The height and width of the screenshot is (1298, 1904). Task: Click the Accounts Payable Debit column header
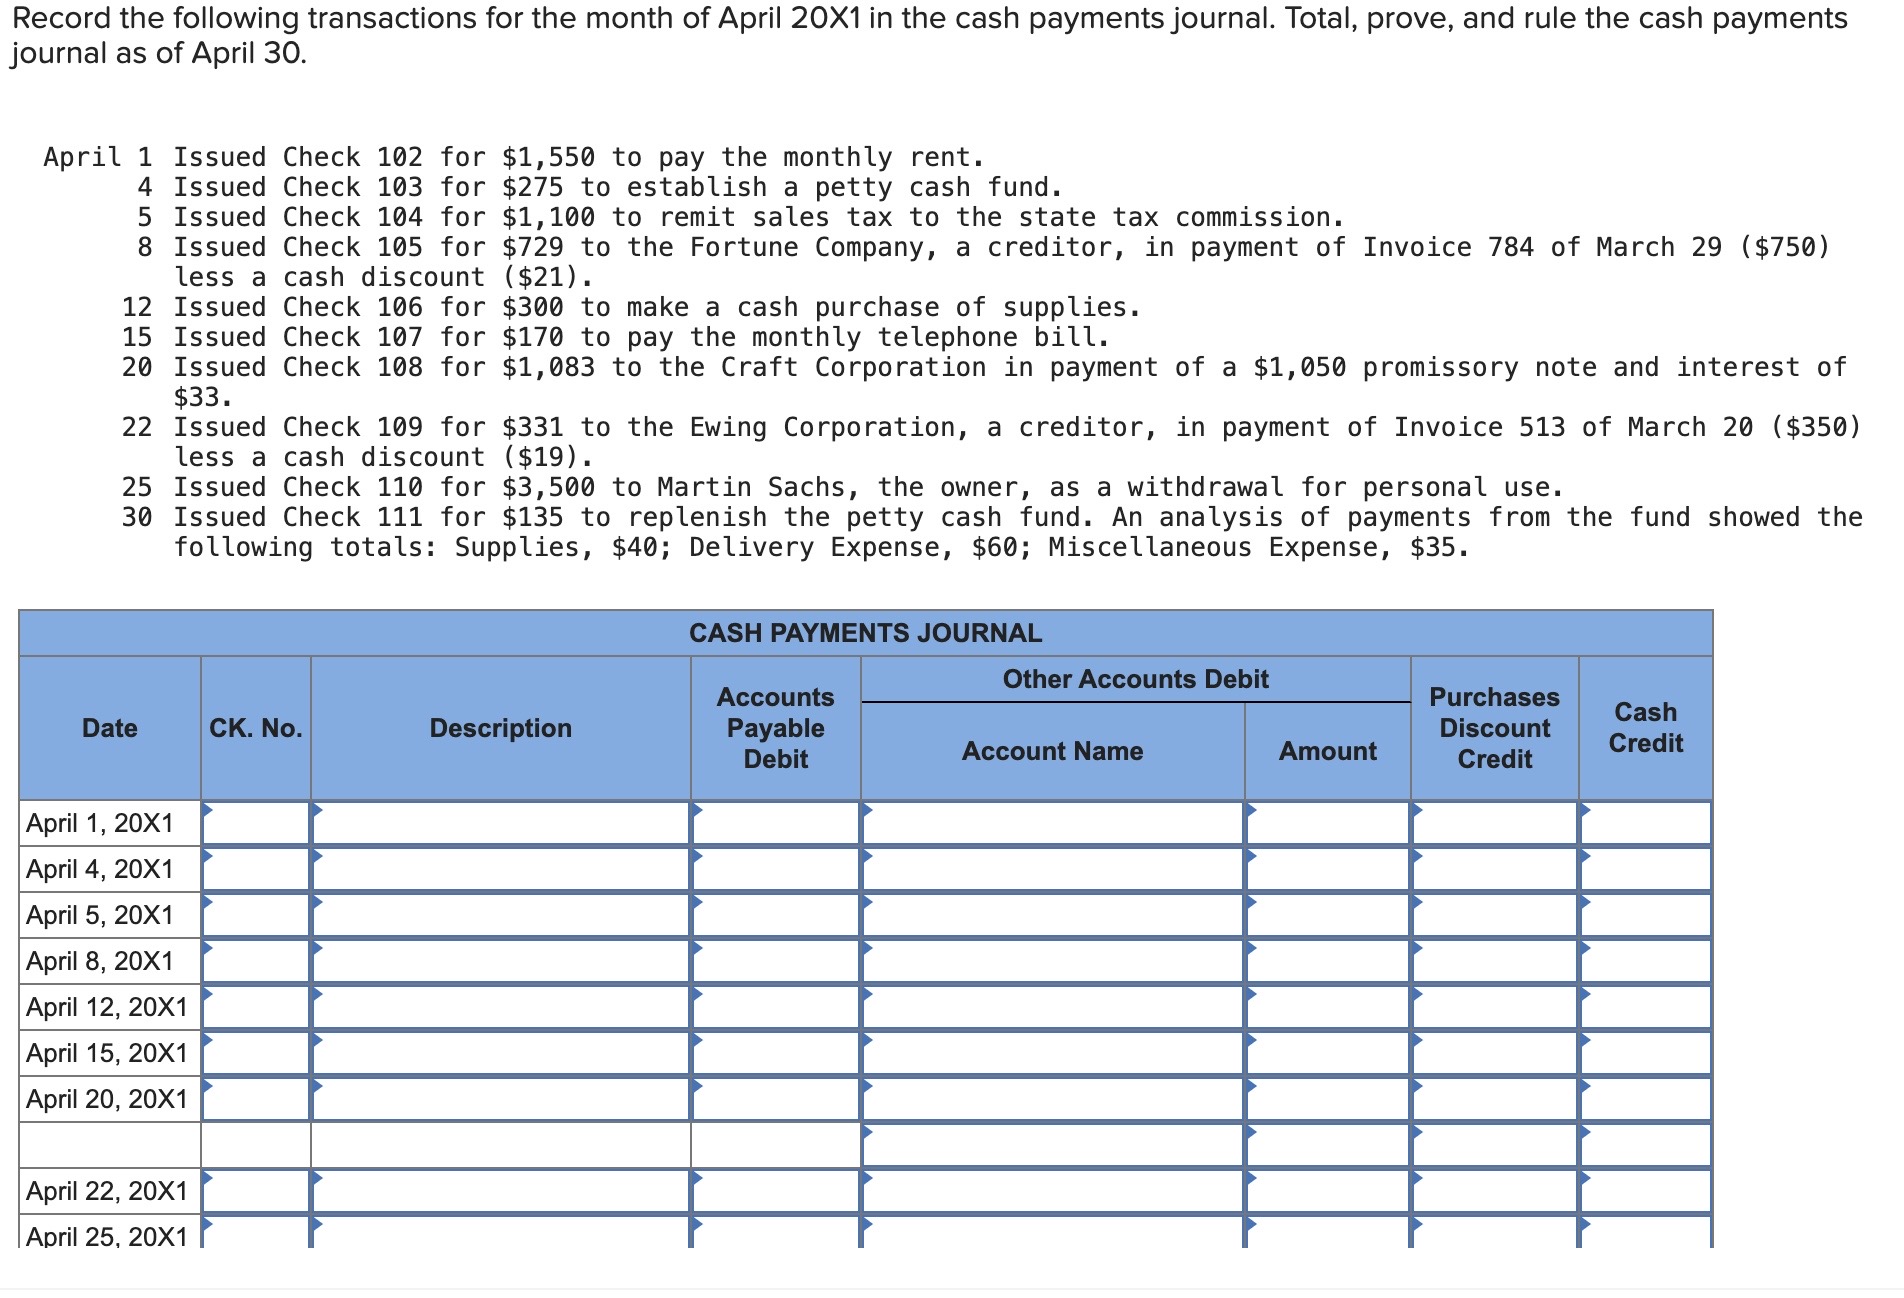pyautogui.click(x=775, y=728)
